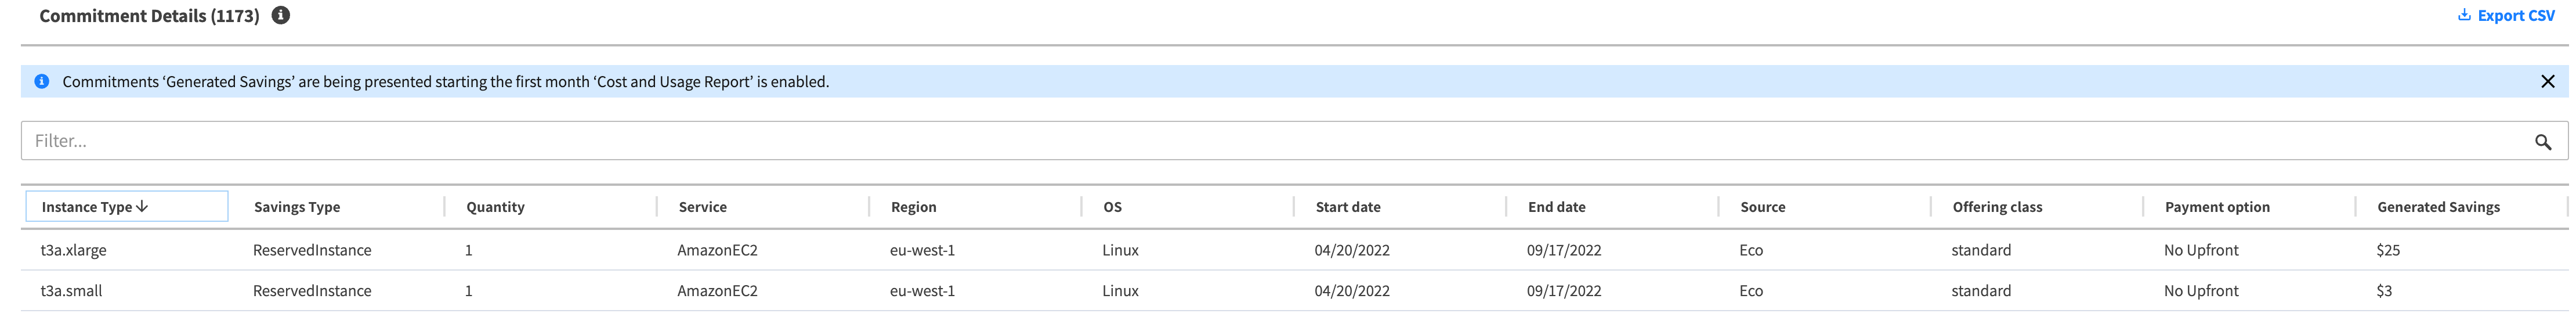
Task: Export the commitments table as CSV
Action: [x=2515, y=16]
